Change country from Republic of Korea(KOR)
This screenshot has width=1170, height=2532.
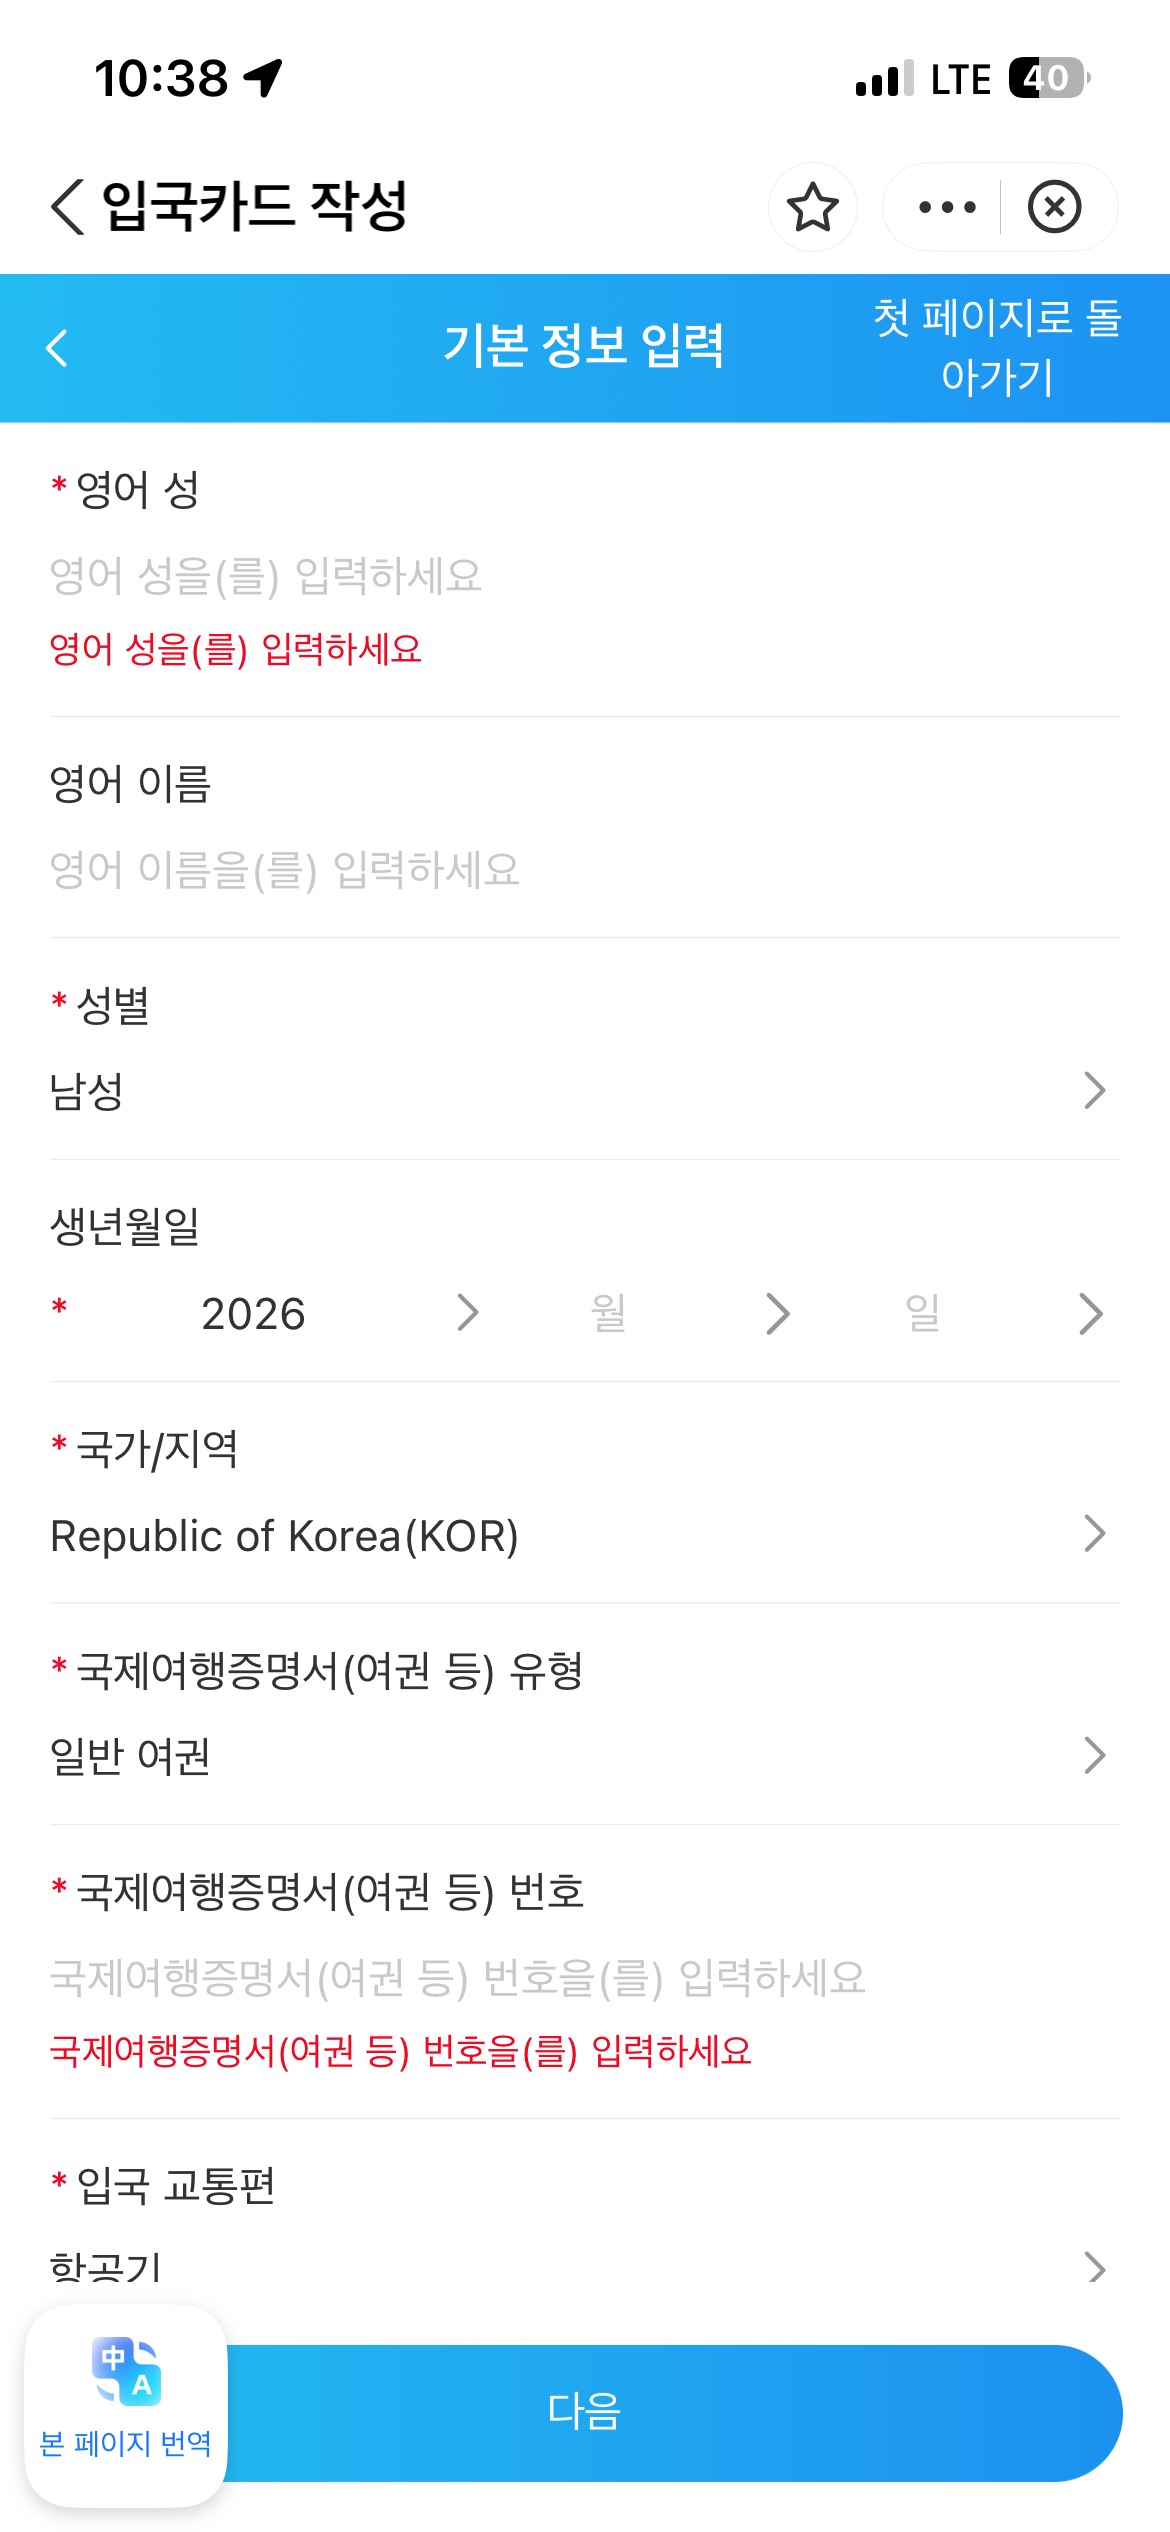pyautogui.click(x=585, y=1535)
